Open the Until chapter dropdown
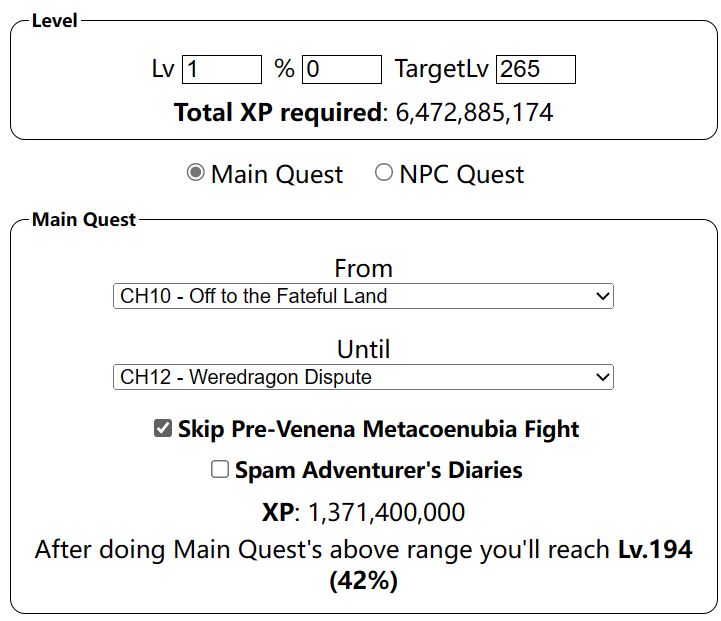721x621 pixels. (362, 377)
